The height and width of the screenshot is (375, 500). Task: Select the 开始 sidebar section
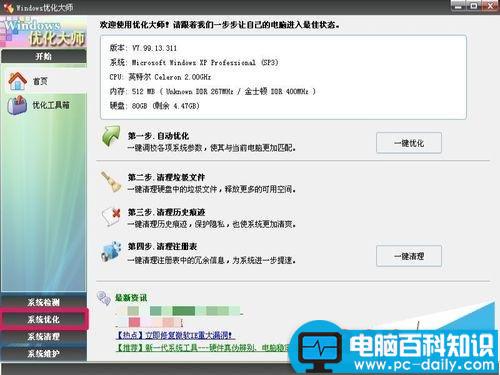[44, 56]
